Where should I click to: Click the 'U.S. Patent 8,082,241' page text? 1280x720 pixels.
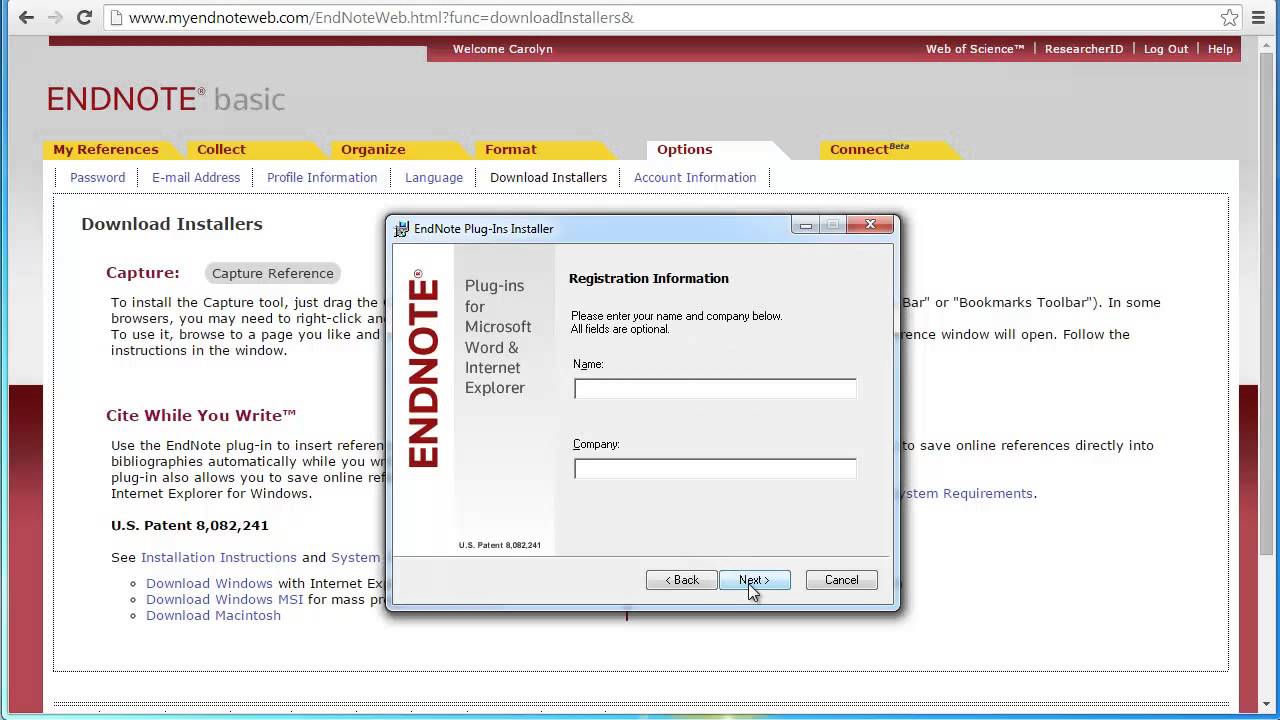[190, 525]
